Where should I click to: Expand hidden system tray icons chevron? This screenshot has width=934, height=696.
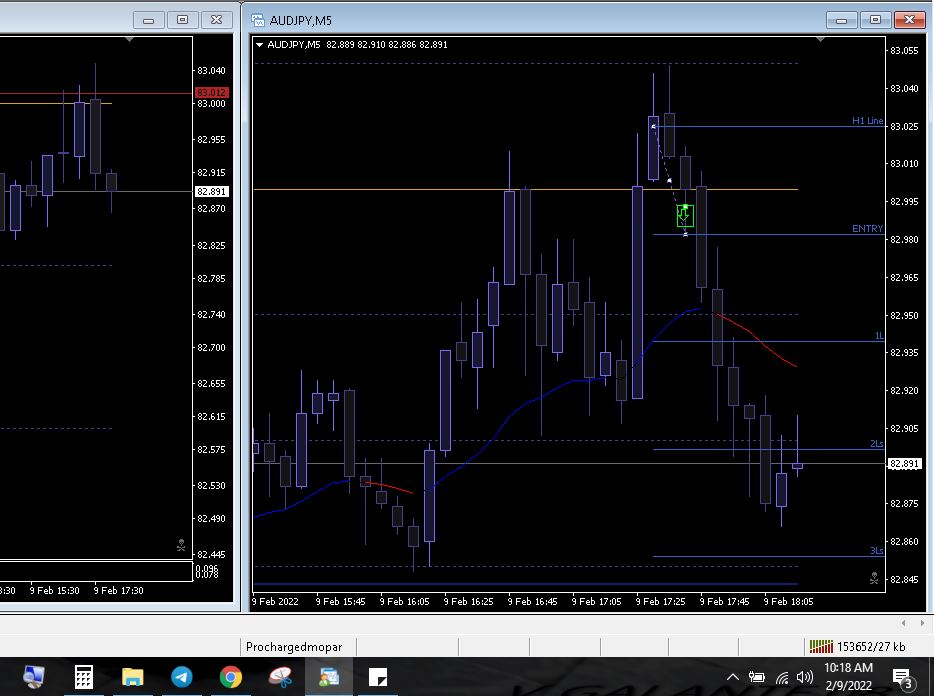click(x=733, y=677)
